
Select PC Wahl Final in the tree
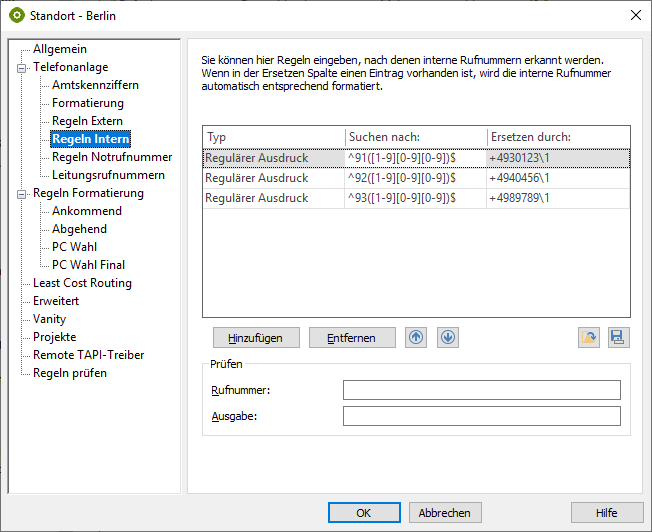(x=88, y=265)
